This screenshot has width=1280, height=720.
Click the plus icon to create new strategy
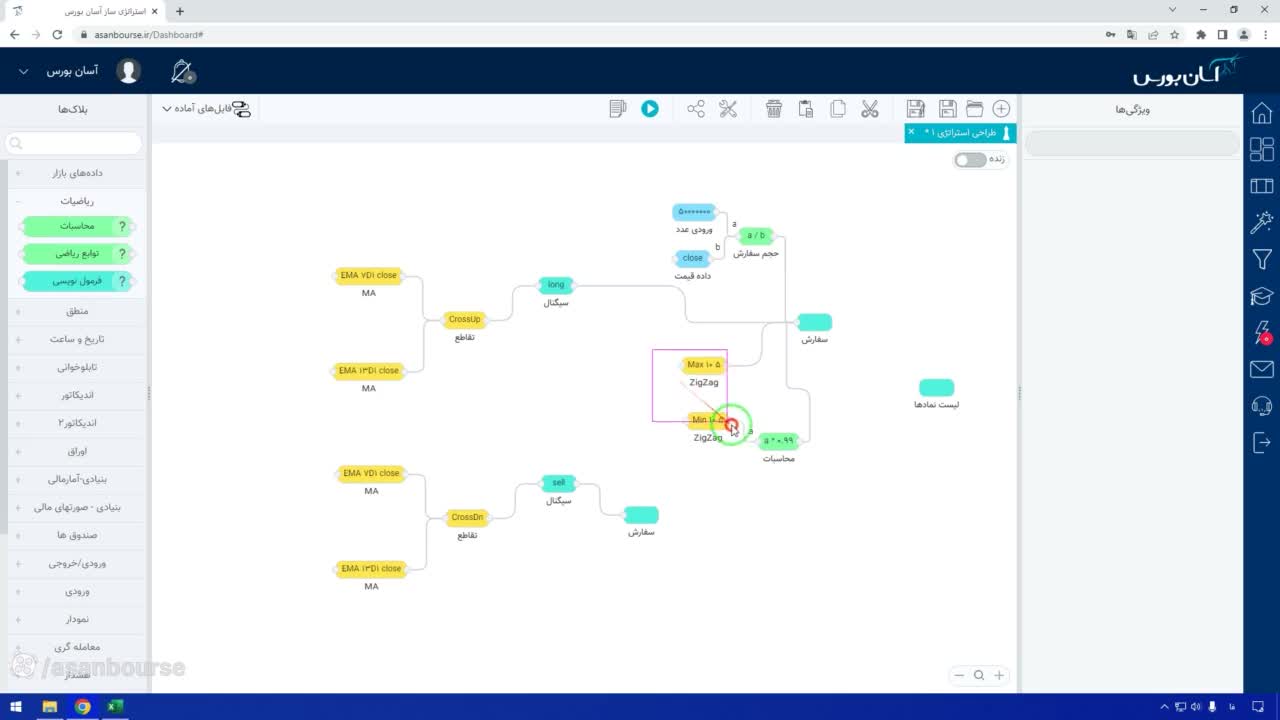tap(1001, 109)
